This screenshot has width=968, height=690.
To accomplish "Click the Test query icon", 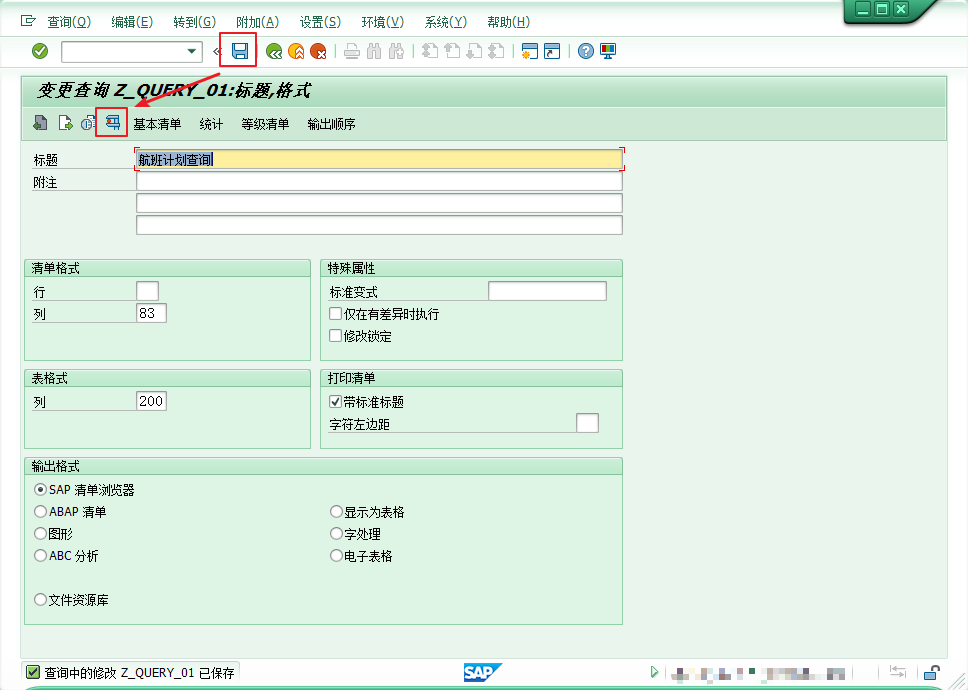I will [x=112, y=122].
